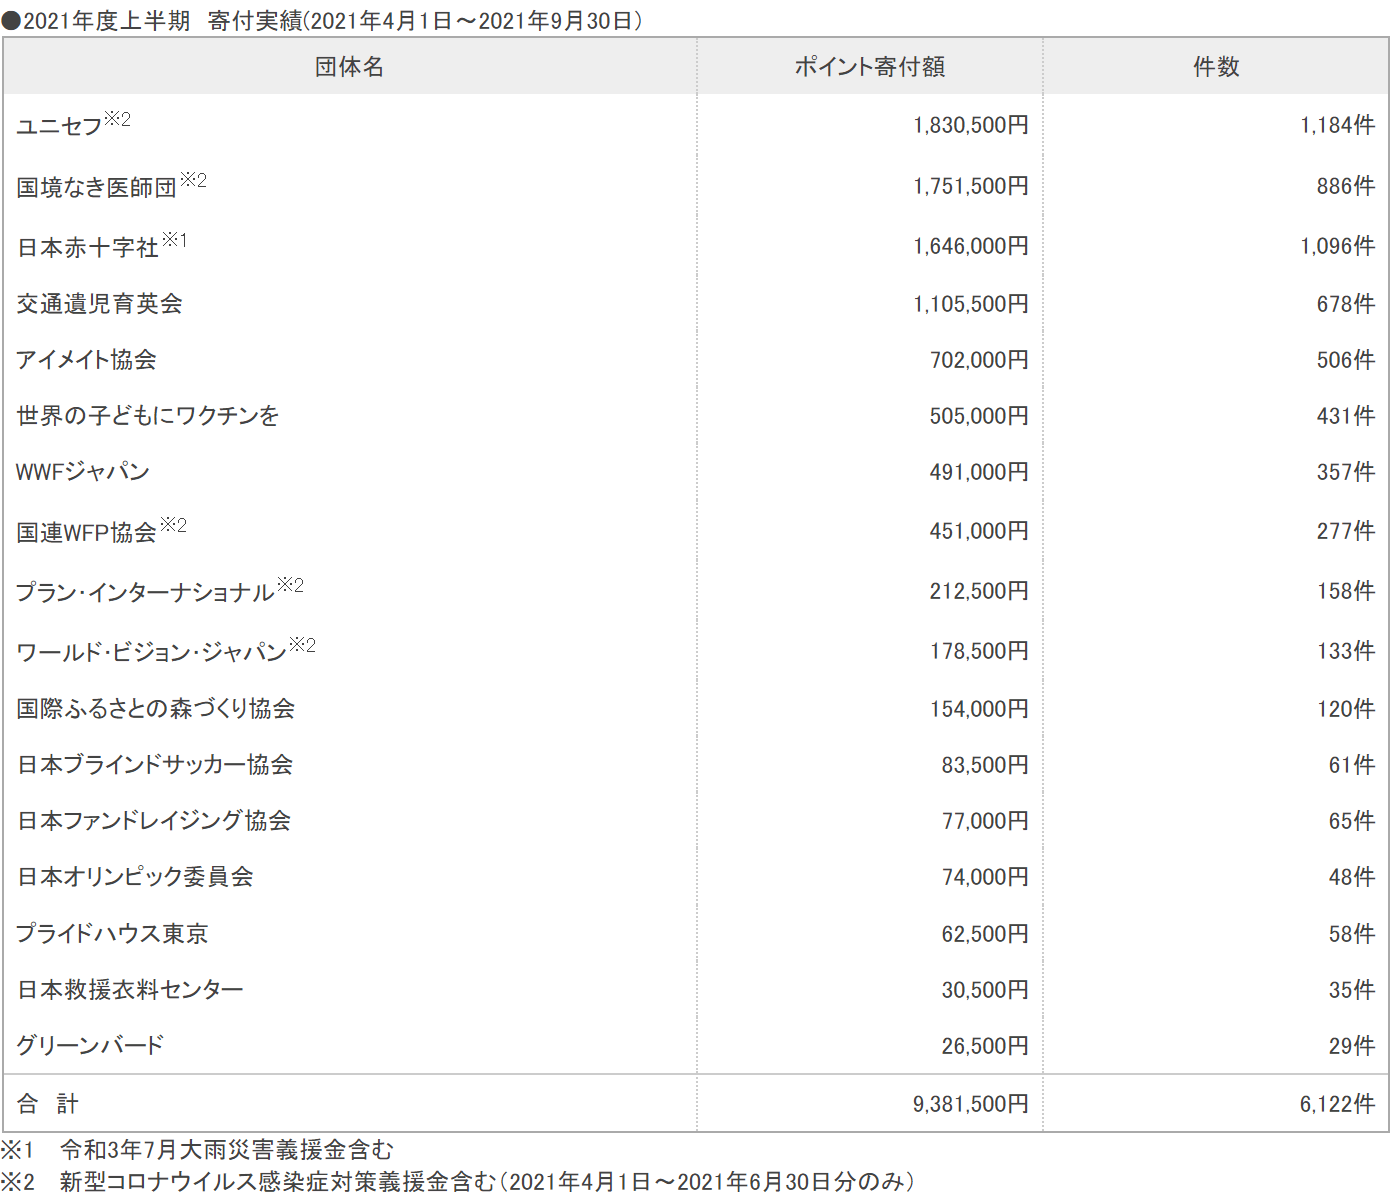The height and width of the screenshot is (1193, 1392).
Task: Select プラン・インターナショナル organization name
Action: tap(145, 592)
